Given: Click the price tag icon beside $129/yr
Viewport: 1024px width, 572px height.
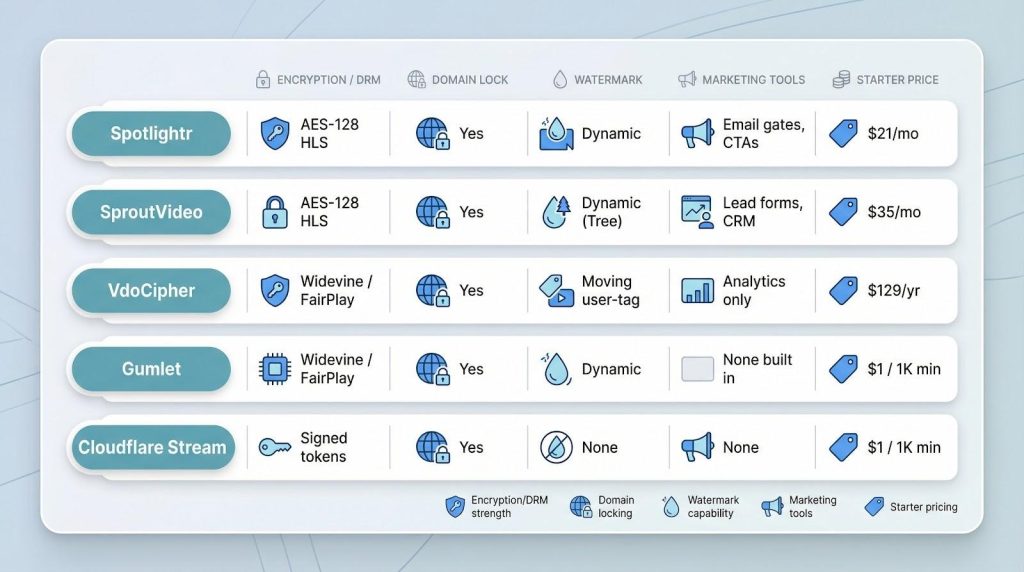Looking at the screenshot, I should [x=843, y=291].
